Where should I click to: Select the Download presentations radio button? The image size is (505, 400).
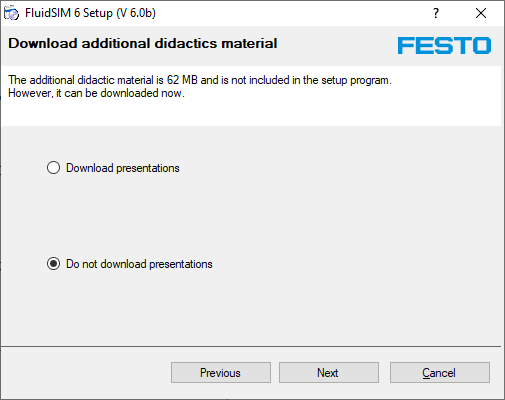pos(53,168)
